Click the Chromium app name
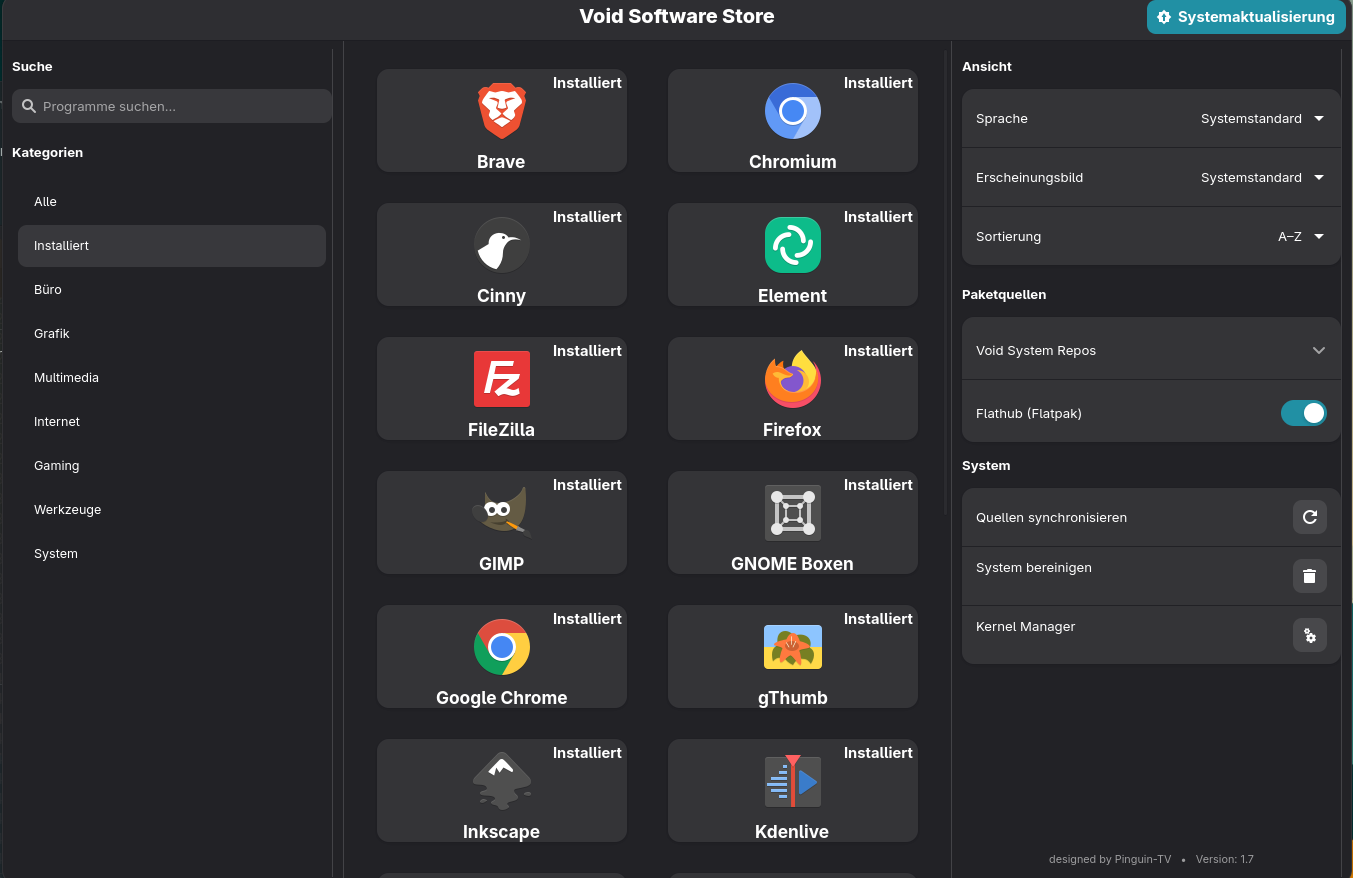 tap(793, 162)
